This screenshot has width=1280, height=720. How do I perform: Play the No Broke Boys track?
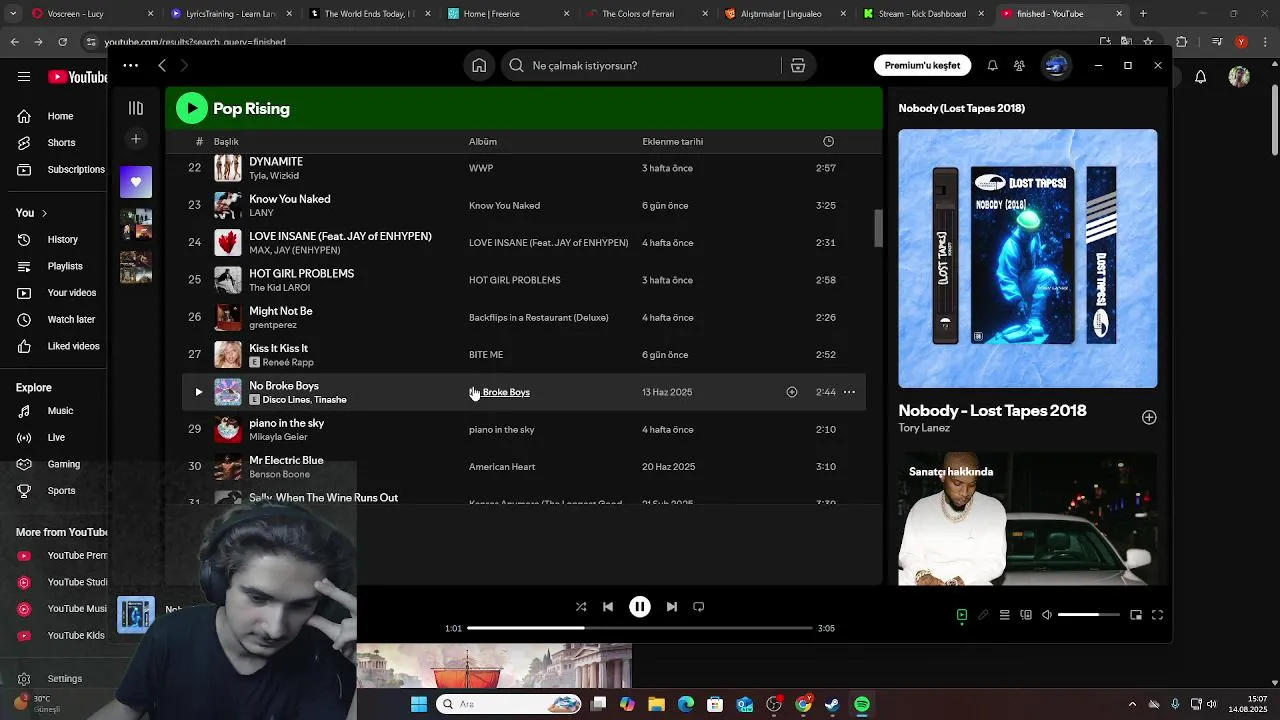(198, 392)
